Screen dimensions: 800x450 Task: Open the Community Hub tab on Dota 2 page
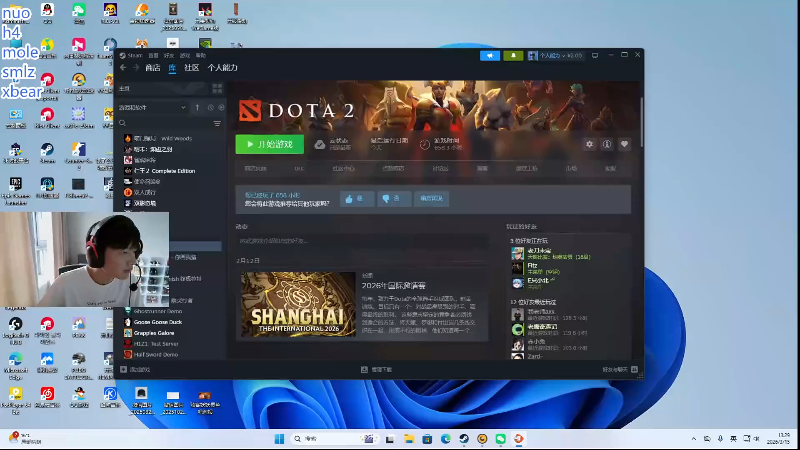tap(343, 168)
